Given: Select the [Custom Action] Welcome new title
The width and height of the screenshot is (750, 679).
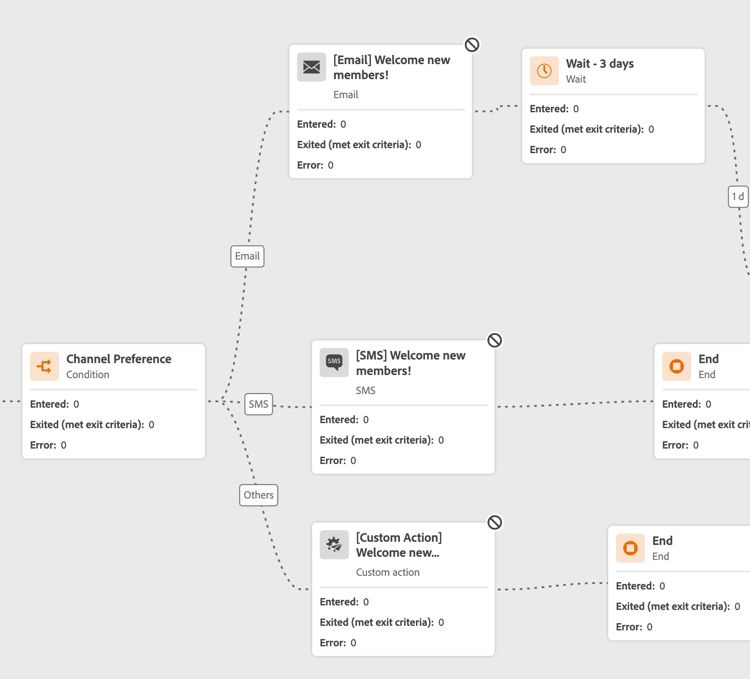Looking at the screenshot, I should point(398,545).
